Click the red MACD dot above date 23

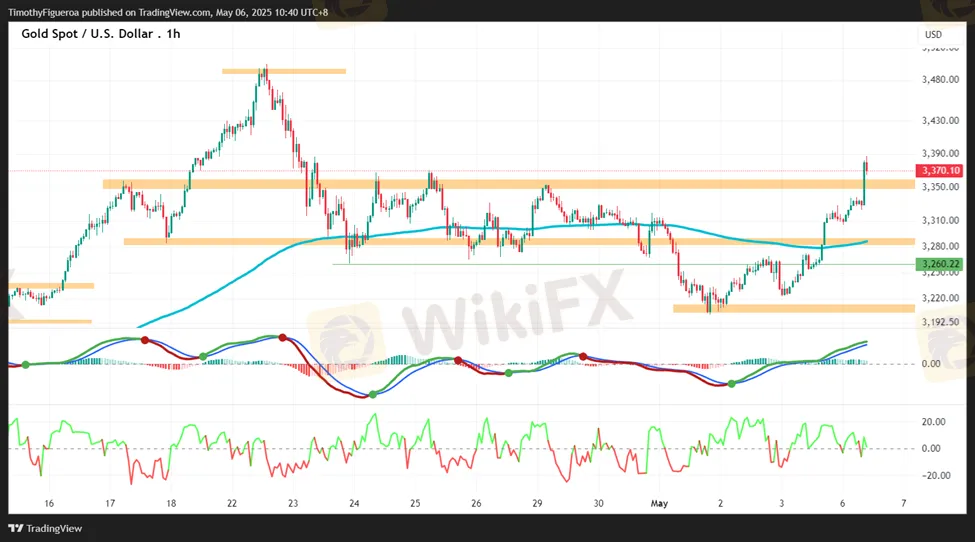click(283, 338)
